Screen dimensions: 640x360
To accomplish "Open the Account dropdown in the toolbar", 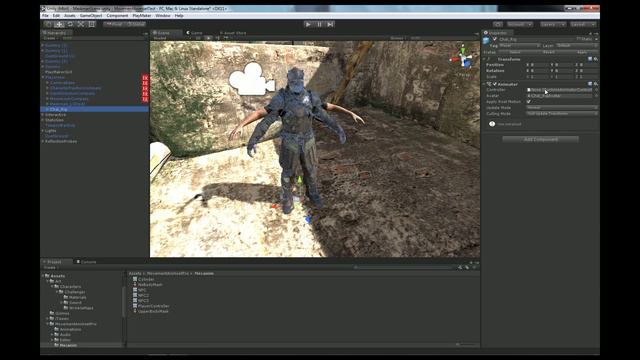I will click(x=520, y=24).
